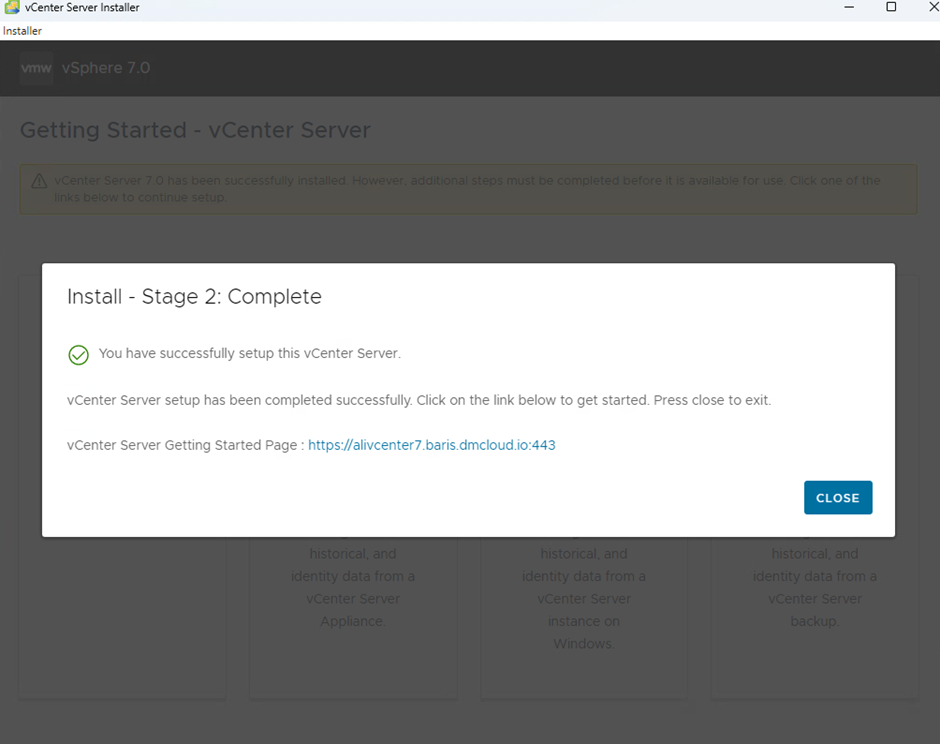Screen dimensions: 940x744
Task: Click the "You have successfully setup" message
Action: click(249, 354)
